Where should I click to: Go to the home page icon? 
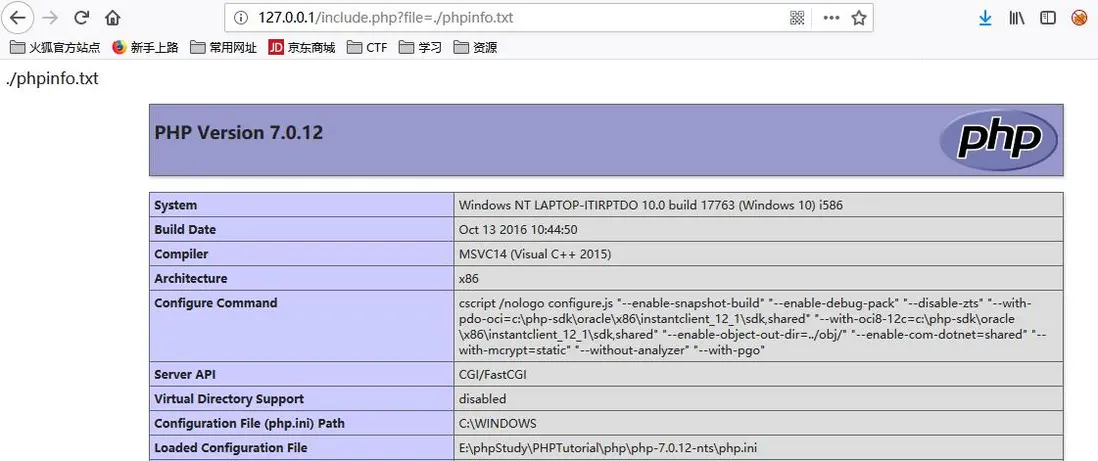click(x=112, y=18)
